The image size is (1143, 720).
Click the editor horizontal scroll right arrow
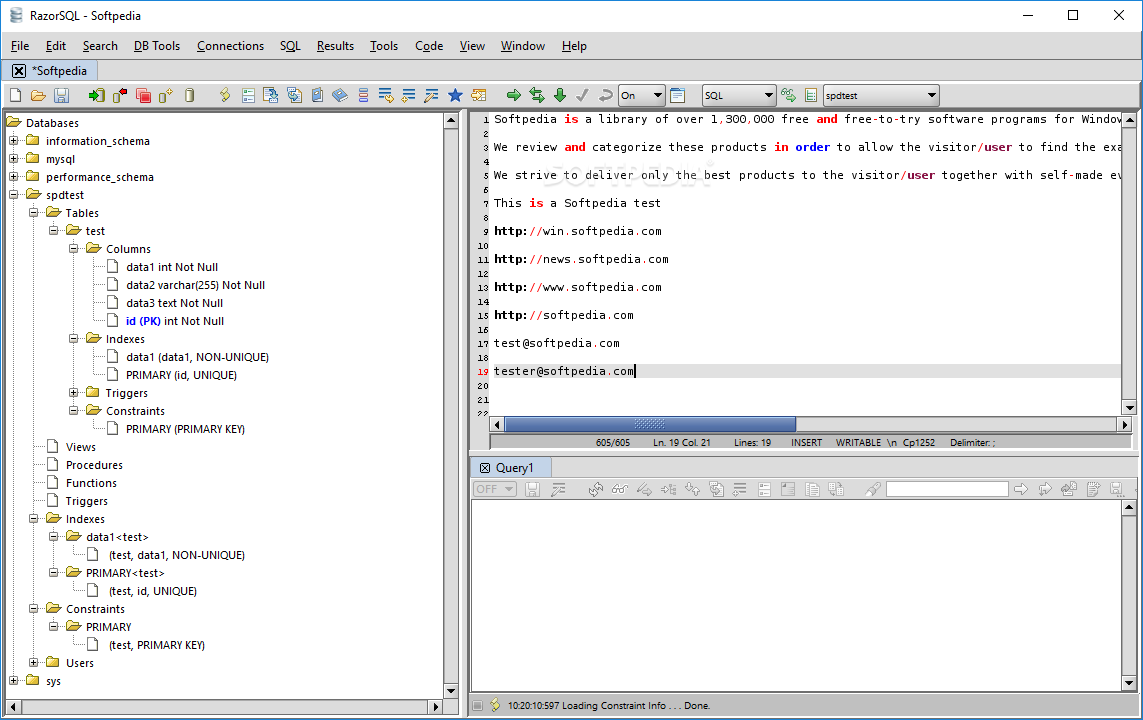(x=1124, y=424)
